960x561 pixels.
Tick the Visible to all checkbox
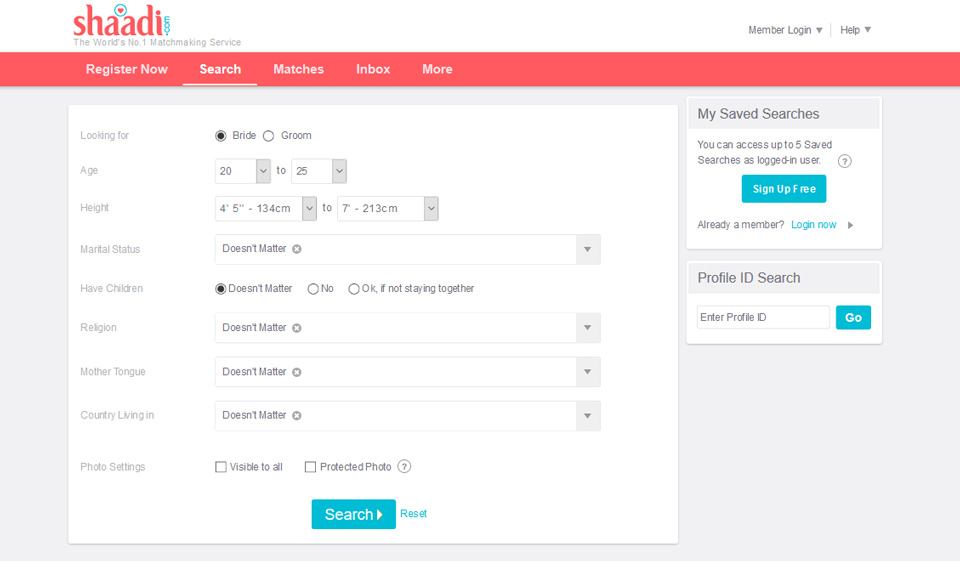point(221,467)
